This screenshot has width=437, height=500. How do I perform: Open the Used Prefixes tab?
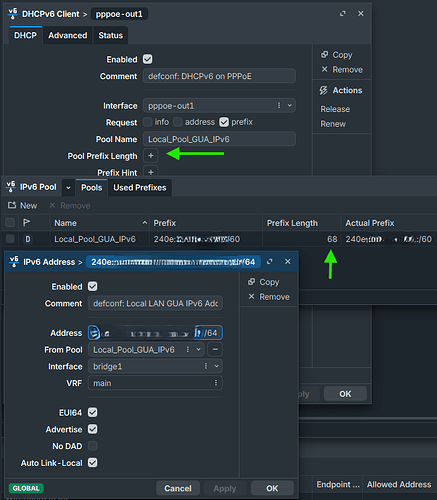coord(140,188)
